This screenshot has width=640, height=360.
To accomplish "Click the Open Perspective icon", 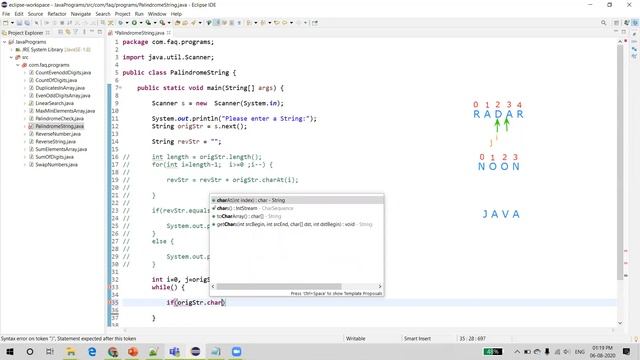I will pyautogui.click(x=617, y=23).
